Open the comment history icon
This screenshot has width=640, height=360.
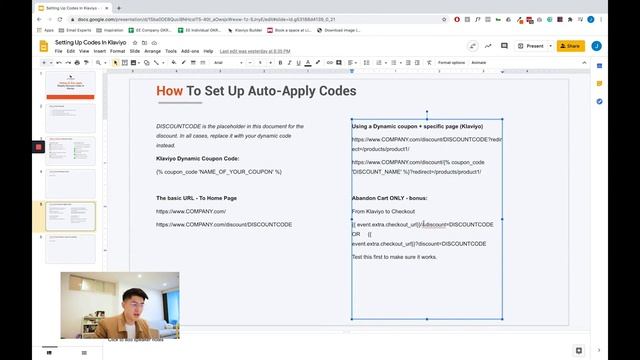coord(504,46)
